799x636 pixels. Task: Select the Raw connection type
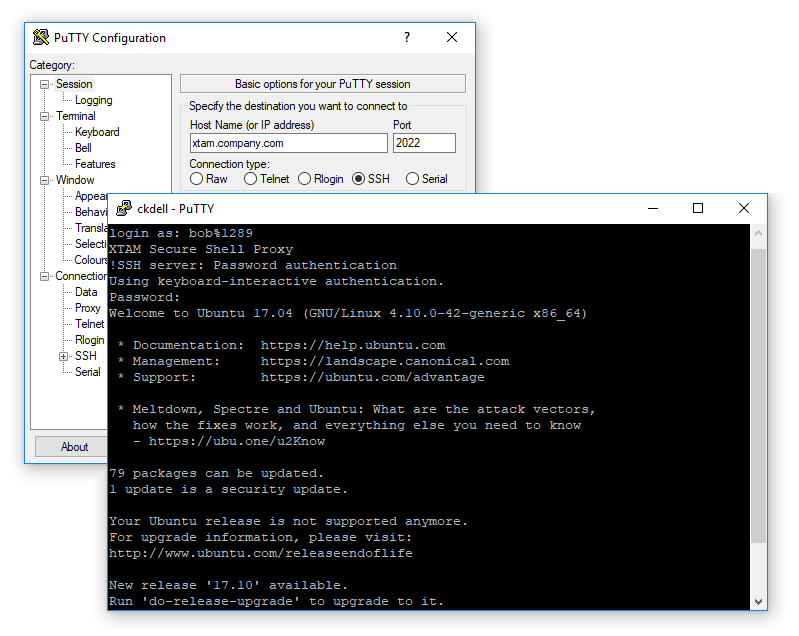pyautogui.click(x=197, y=179)
